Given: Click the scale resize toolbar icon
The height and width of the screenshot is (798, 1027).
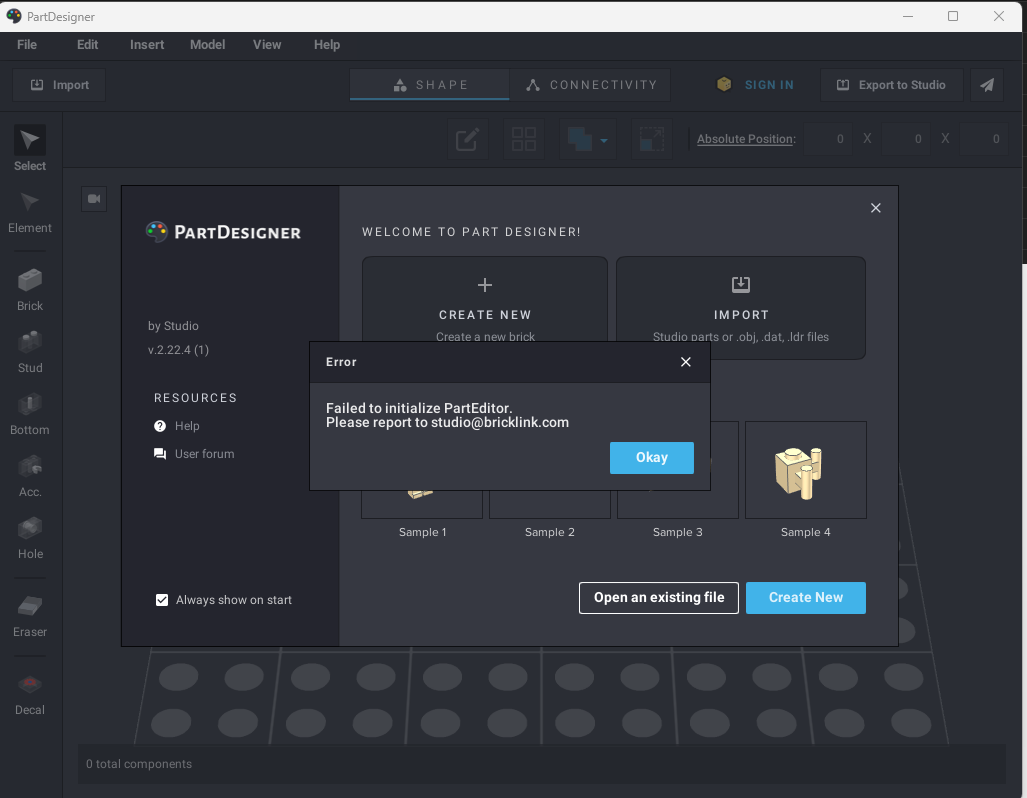Looking at the screenshot, I should pos(652,139).
